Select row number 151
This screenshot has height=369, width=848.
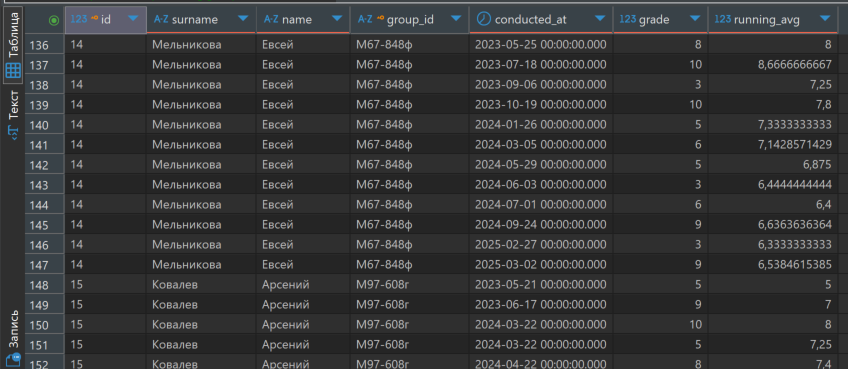point(44,345)
